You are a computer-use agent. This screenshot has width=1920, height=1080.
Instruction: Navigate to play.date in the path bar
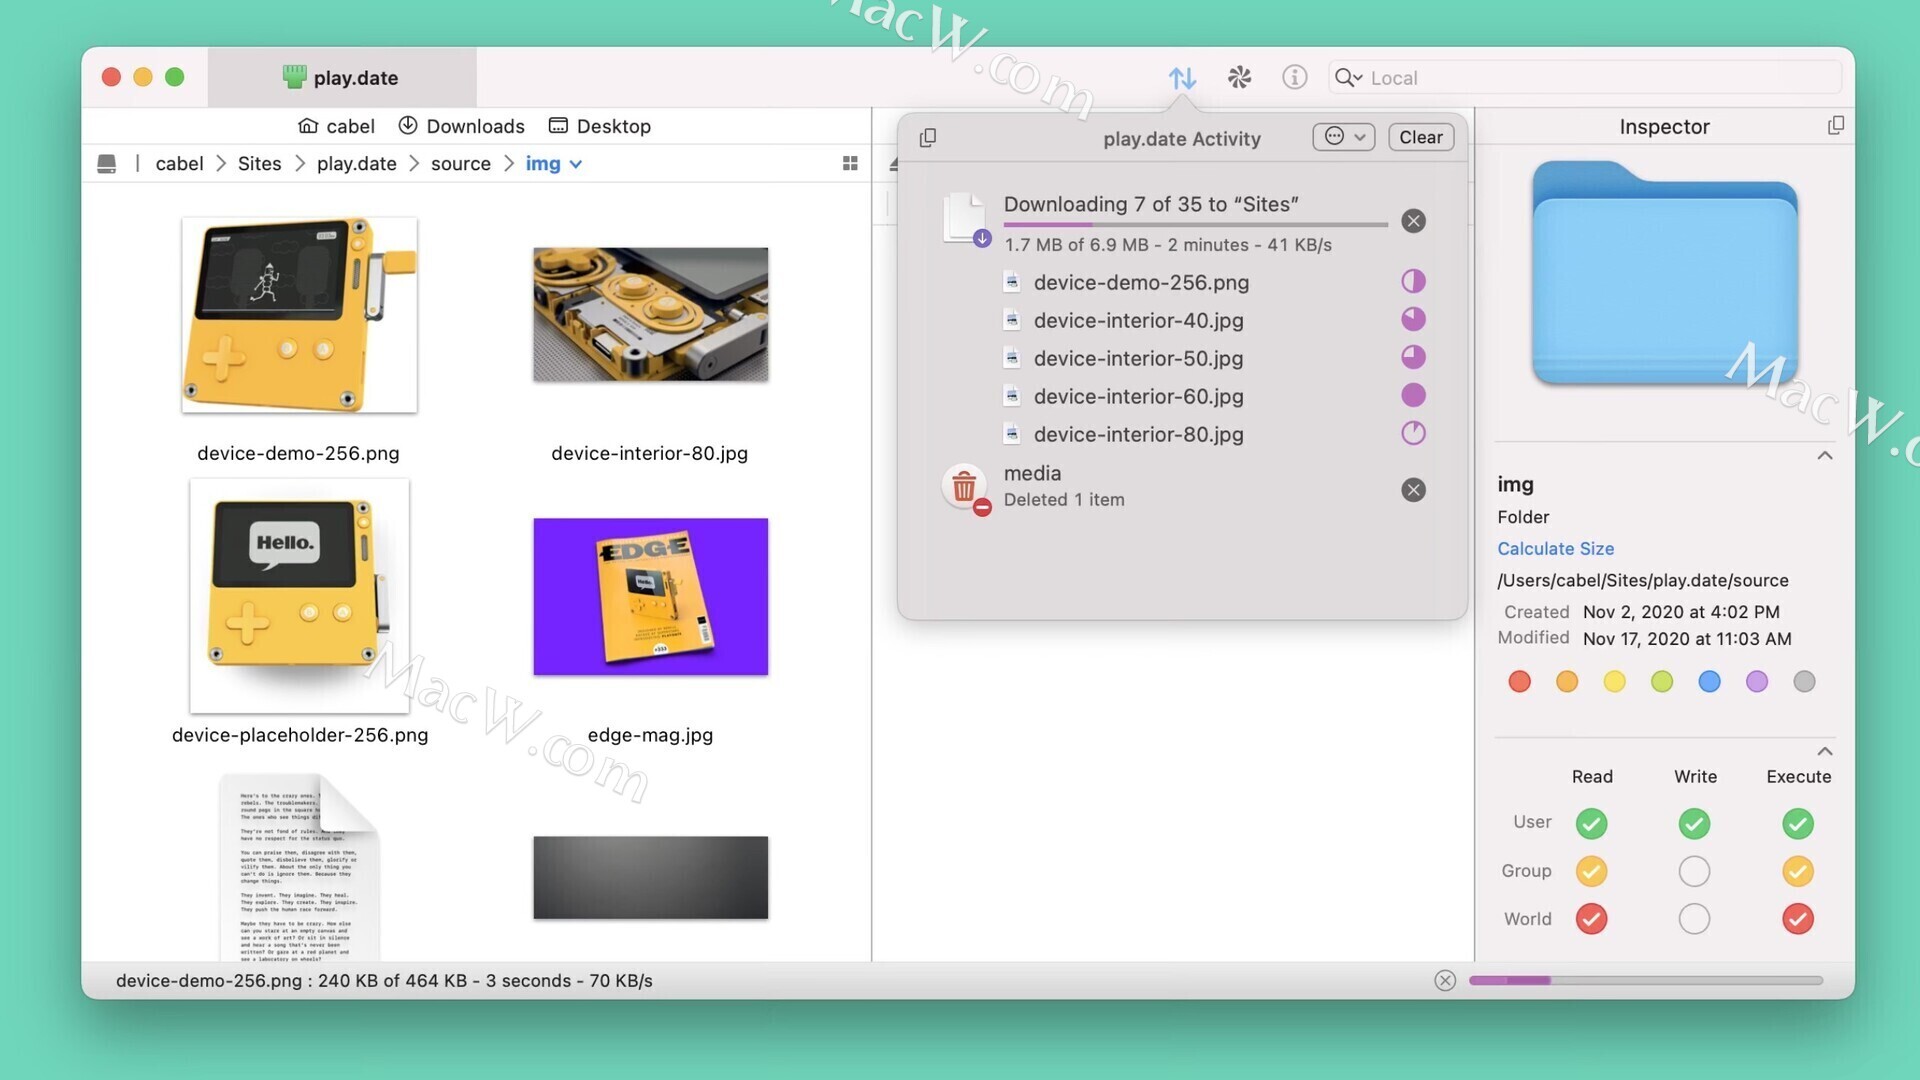click(356, 164)
